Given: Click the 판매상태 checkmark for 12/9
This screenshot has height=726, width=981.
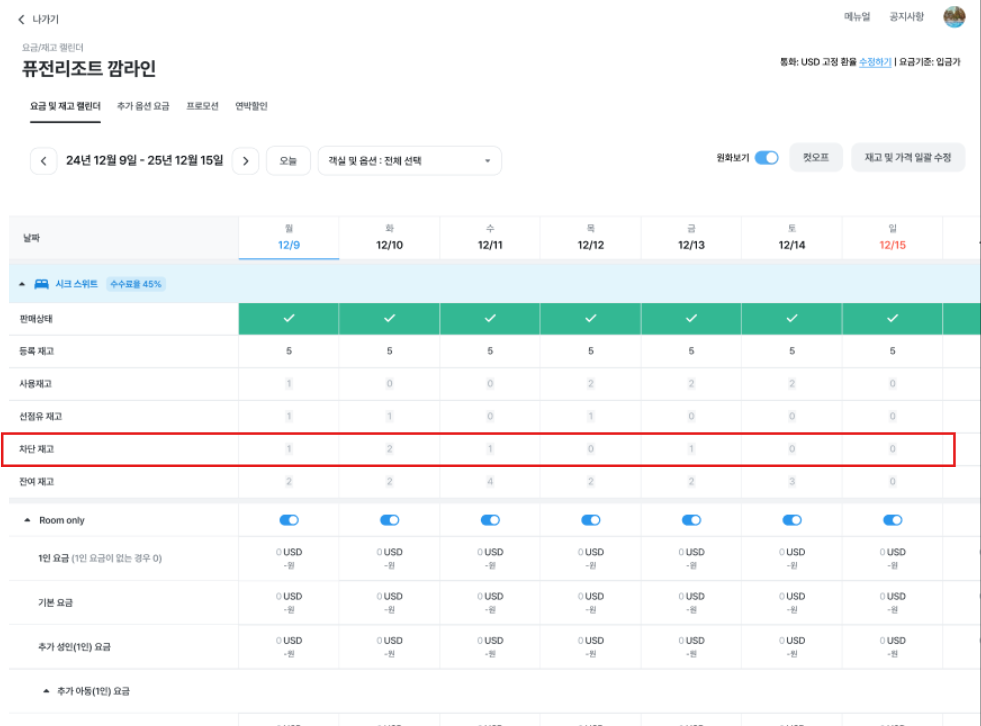Looking at the screenshot, I should click(x=289, y=318).
